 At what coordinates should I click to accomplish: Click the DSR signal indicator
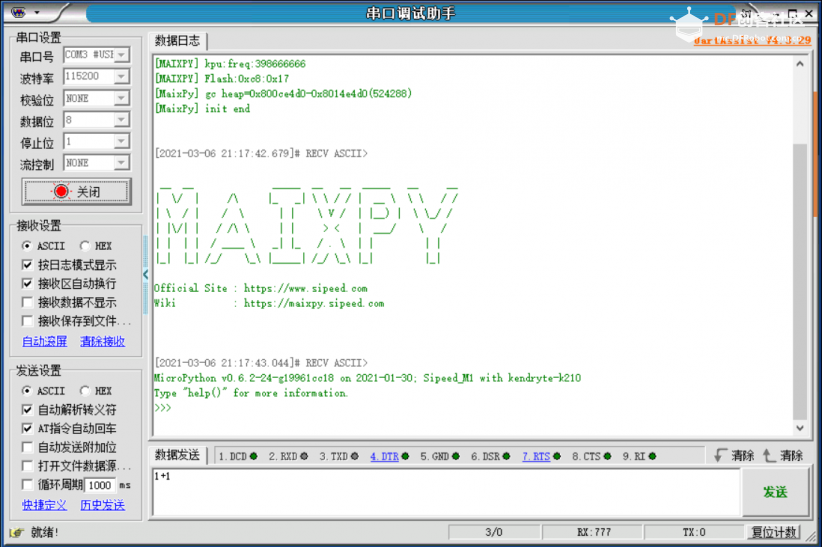coord(506,456)
